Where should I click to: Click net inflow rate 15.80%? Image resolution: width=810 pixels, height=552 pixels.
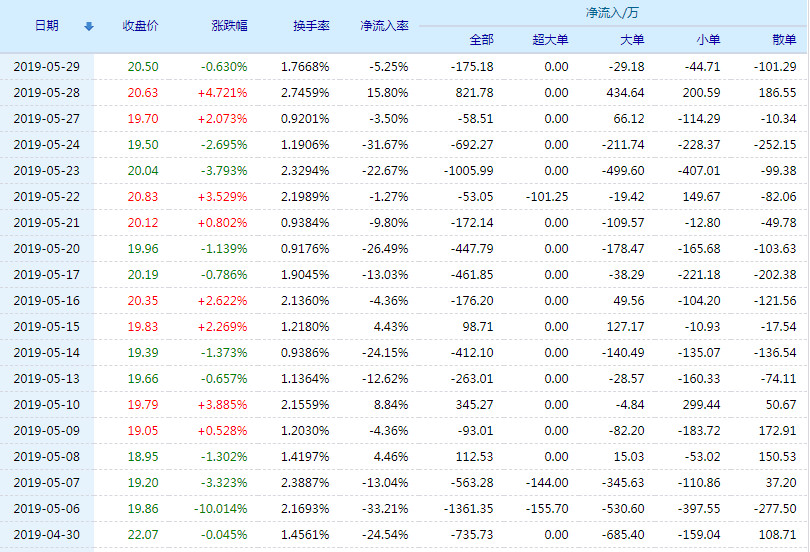point(387,92)
